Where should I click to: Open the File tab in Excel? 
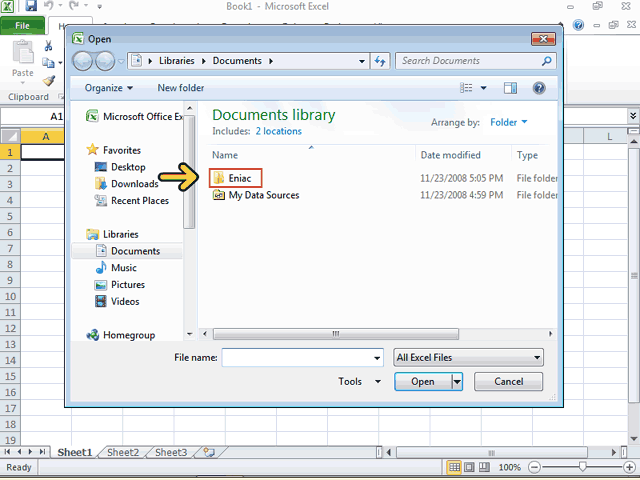tap(22, 25)
